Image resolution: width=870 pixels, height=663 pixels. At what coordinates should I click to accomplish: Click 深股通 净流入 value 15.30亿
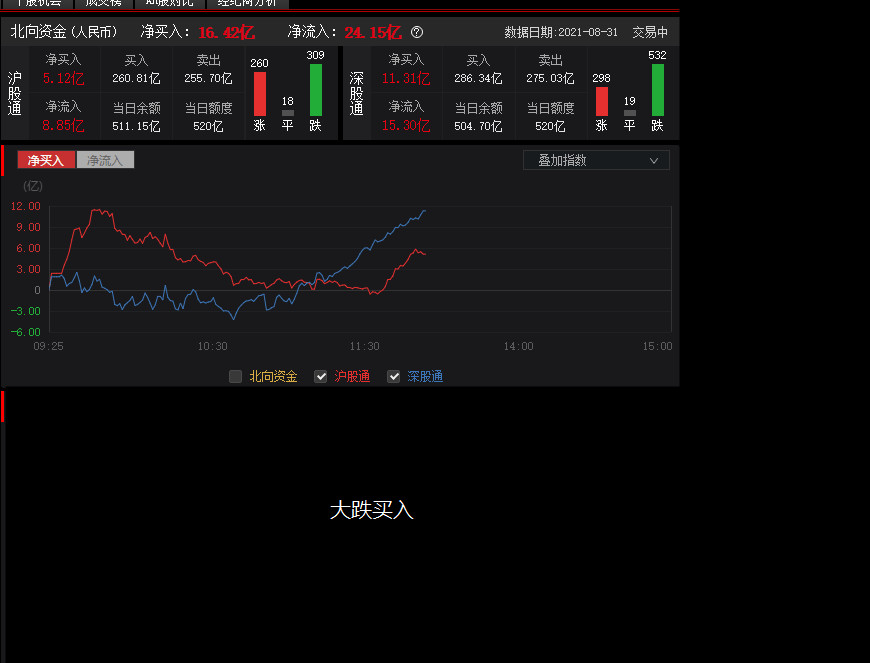click(406, 125)
